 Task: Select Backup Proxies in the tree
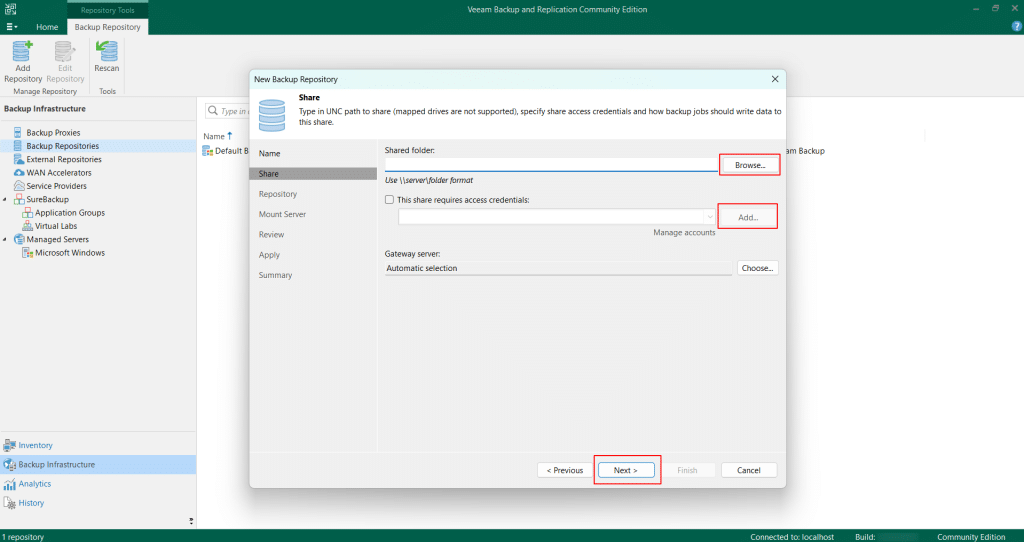54,133
